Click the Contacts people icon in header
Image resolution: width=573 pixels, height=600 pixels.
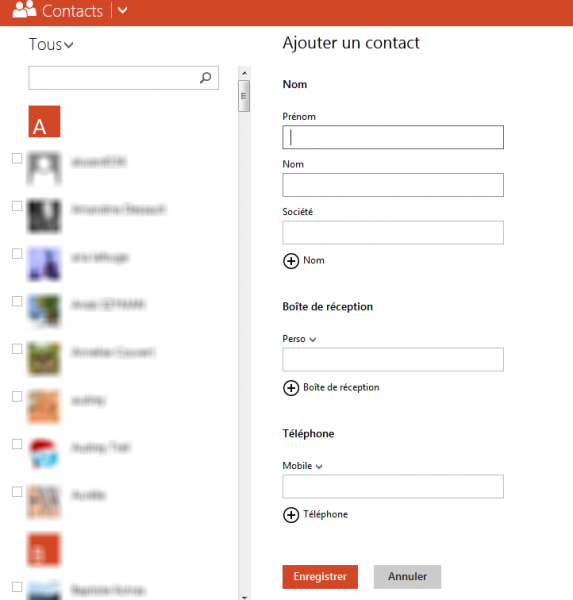[24, 10]
